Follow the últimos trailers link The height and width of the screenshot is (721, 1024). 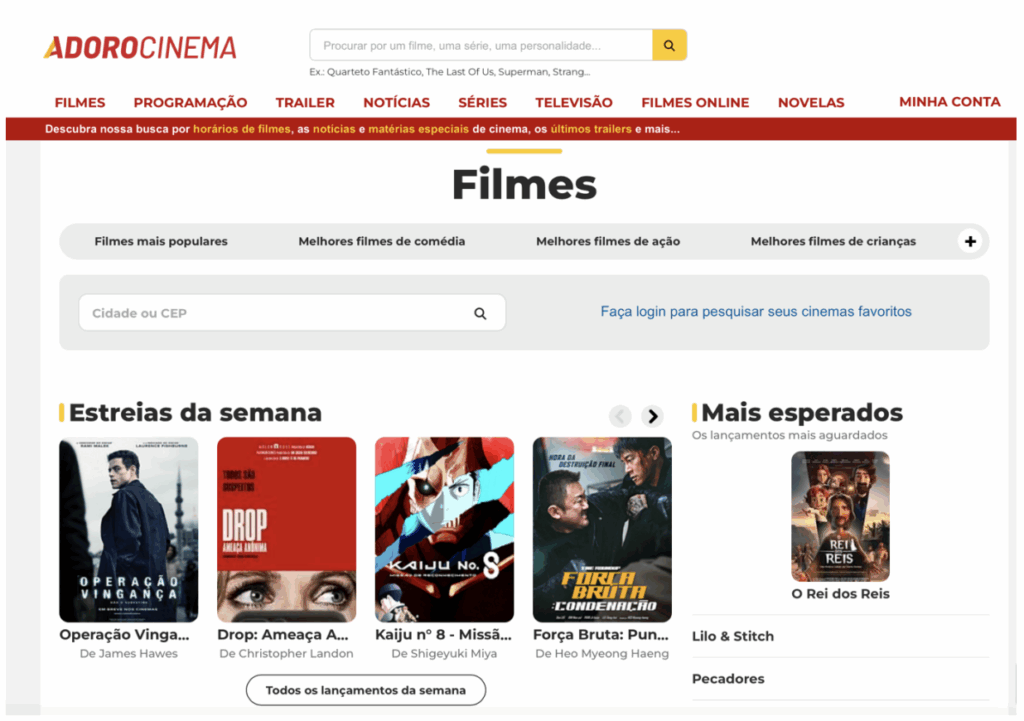pos(591,129)
